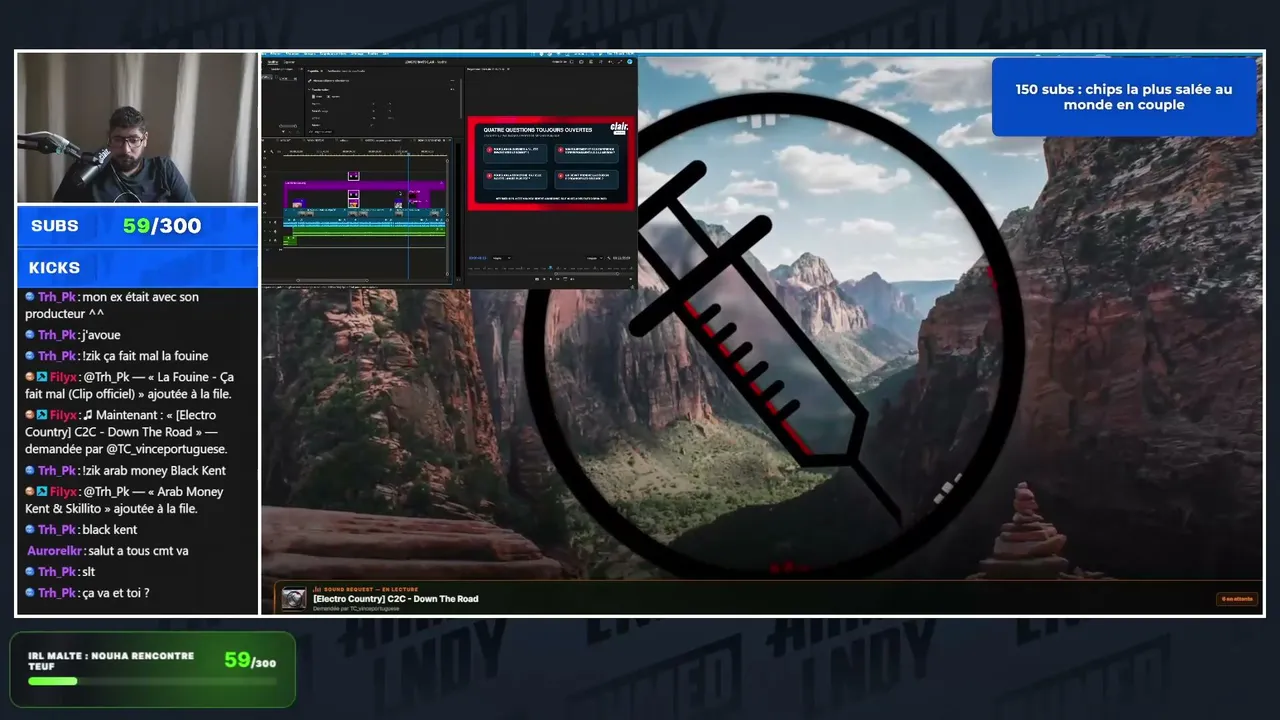Click the clair. logo in the Program Monitor preview
This screenshot has height=720, width=1280.
[x=619, y=128]
